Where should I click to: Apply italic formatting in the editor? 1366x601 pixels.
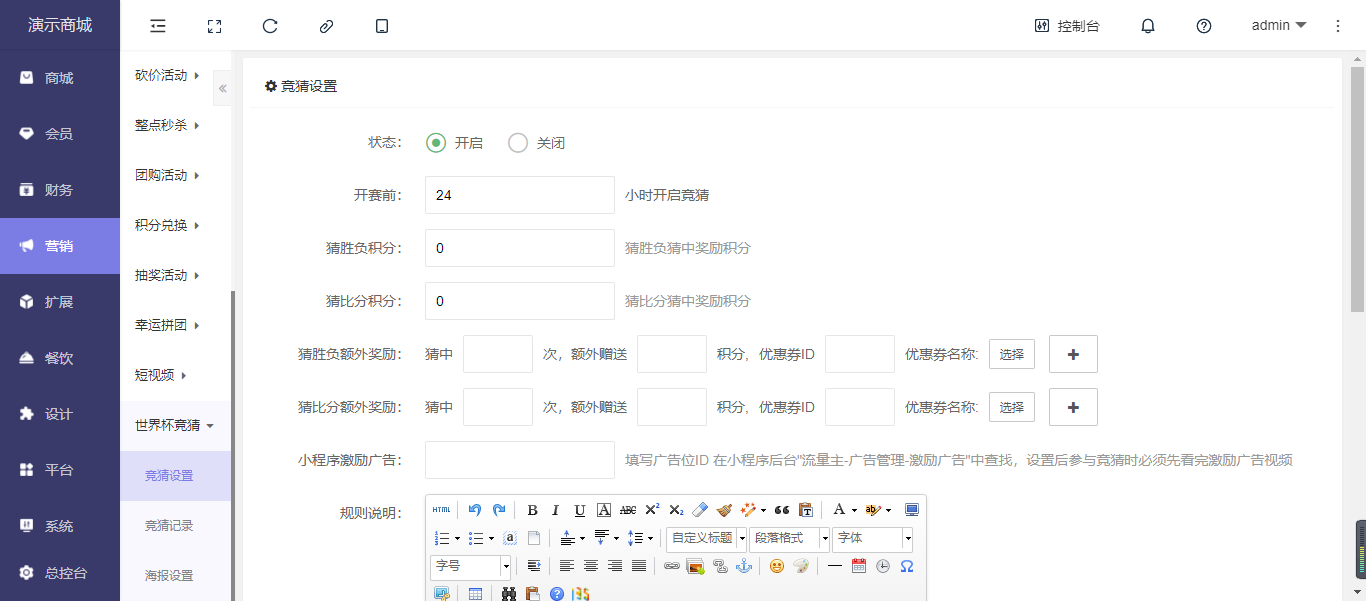(x=556, y=510)
